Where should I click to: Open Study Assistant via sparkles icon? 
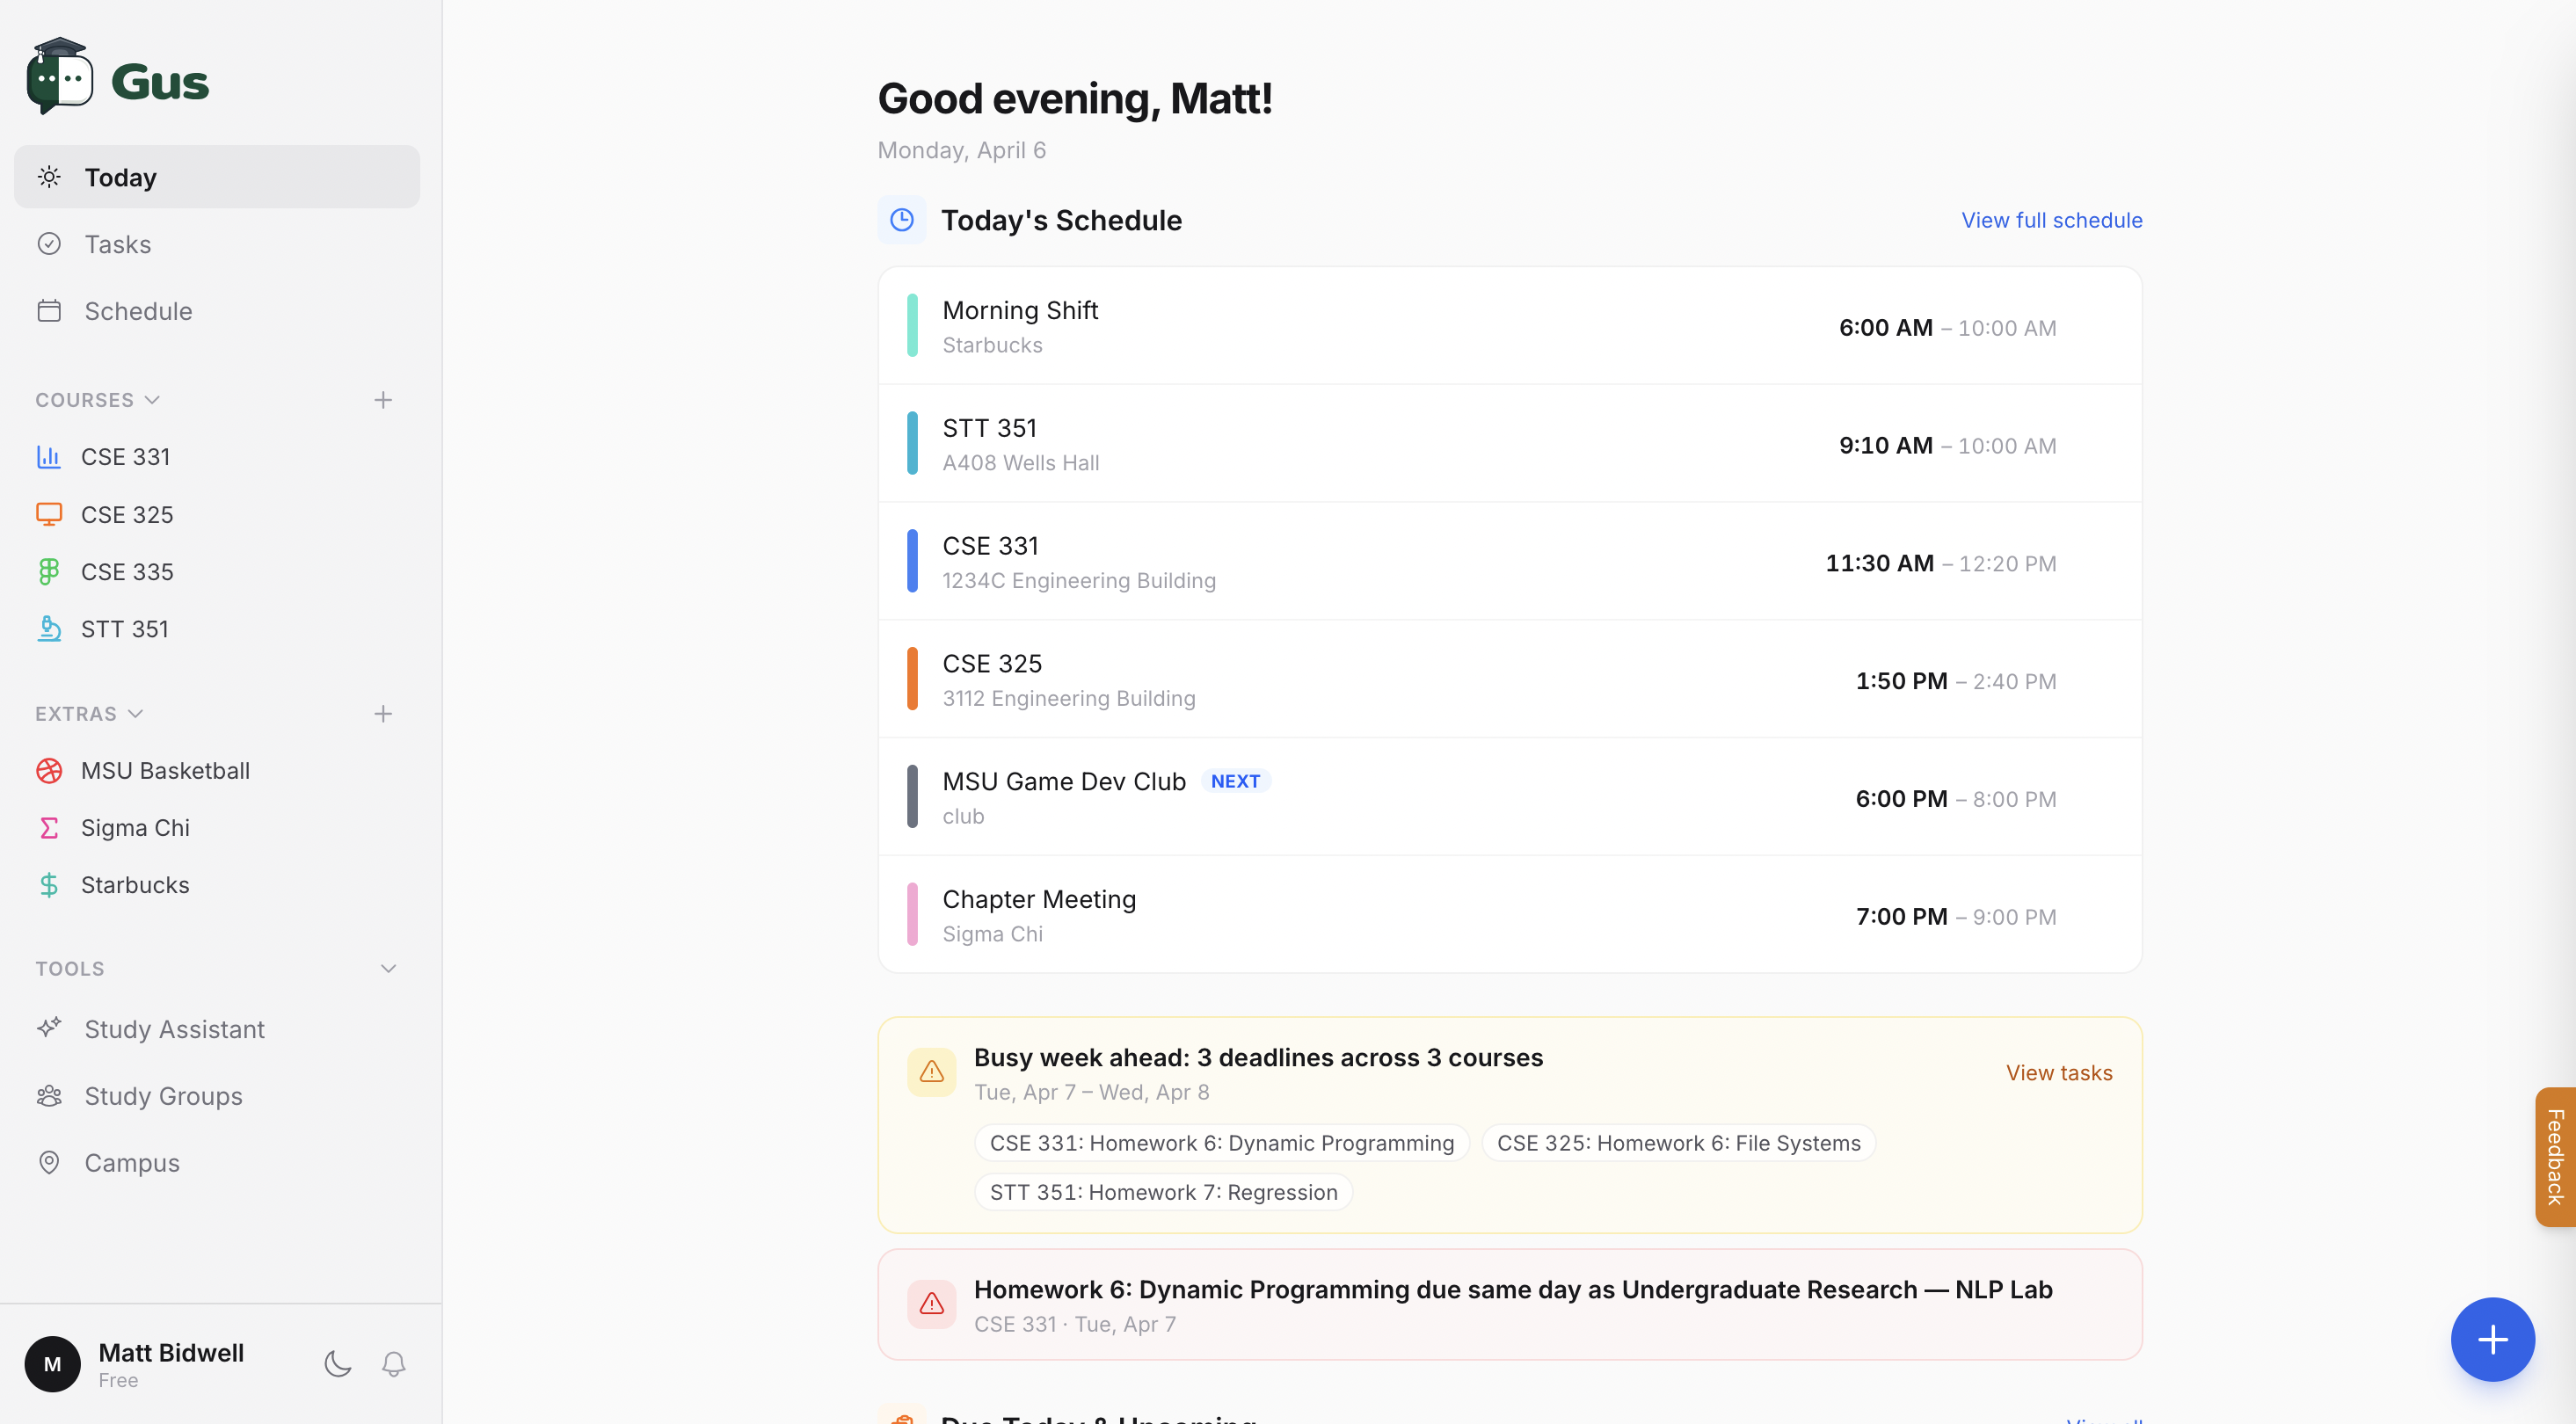(49, 1028)
